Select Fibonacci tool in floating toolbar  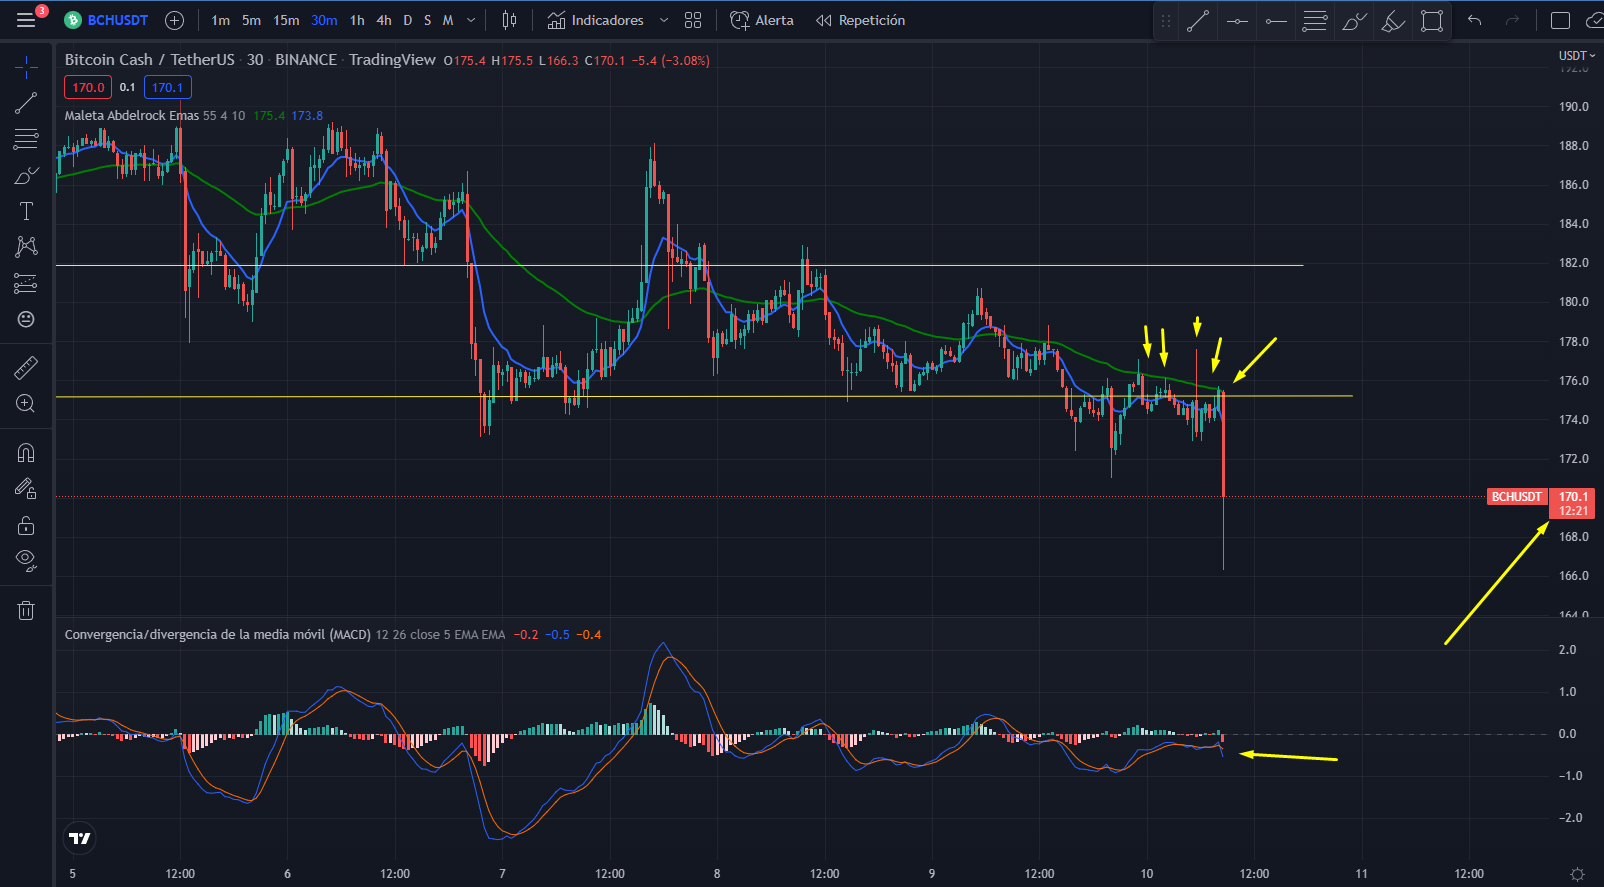coord(1315,21)
